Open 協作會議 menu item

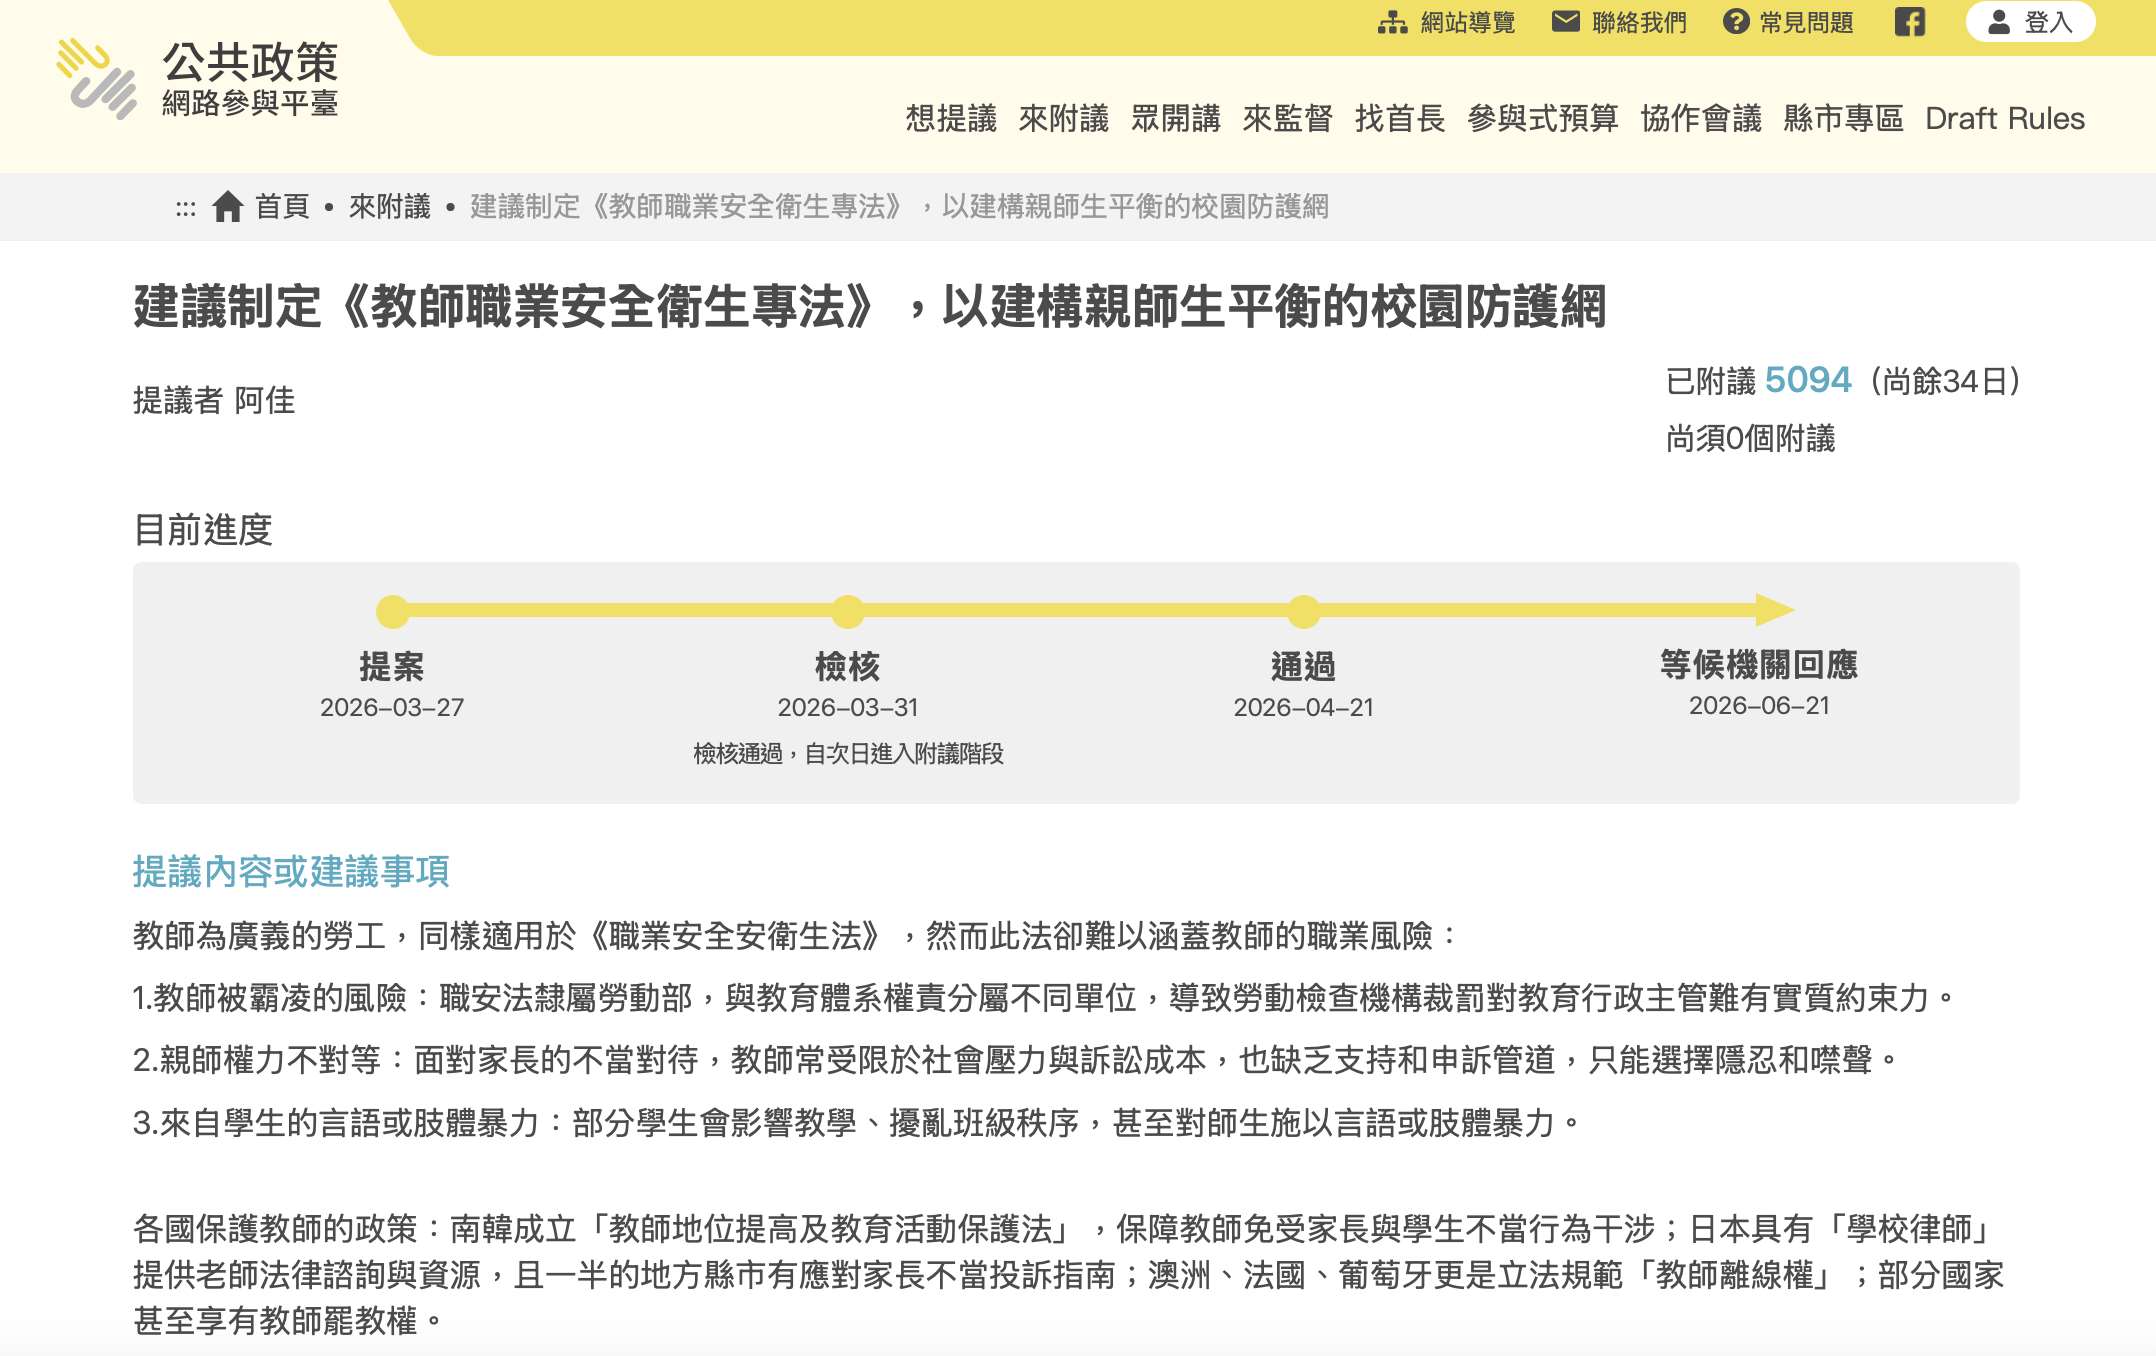(1700, 118)
